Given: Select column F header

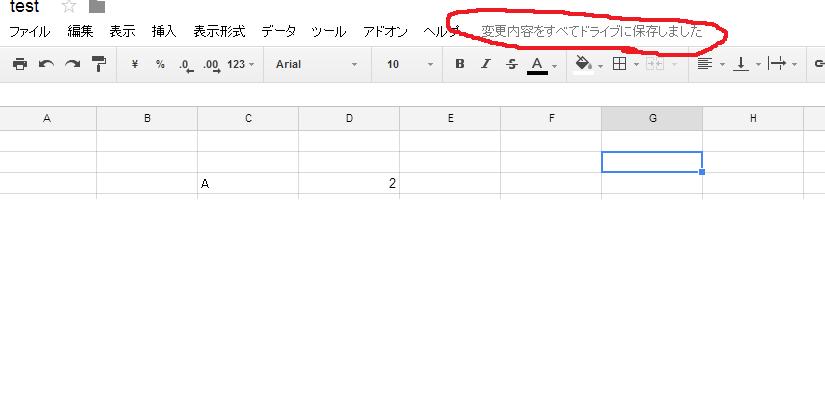Looking at the screenshot, I should coord(551,118).
